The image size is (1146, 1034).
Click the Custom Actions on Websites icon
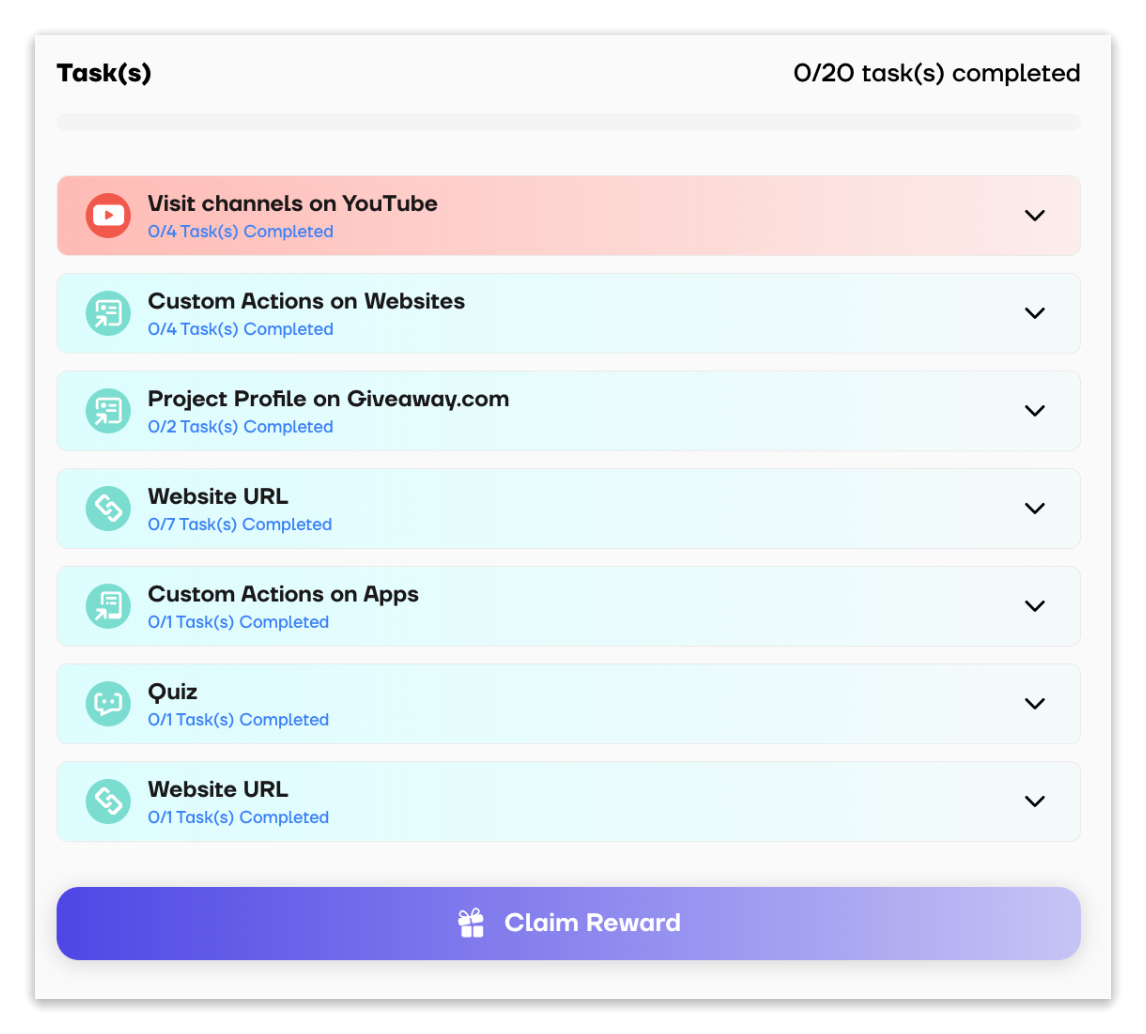(x=108, y=313)
